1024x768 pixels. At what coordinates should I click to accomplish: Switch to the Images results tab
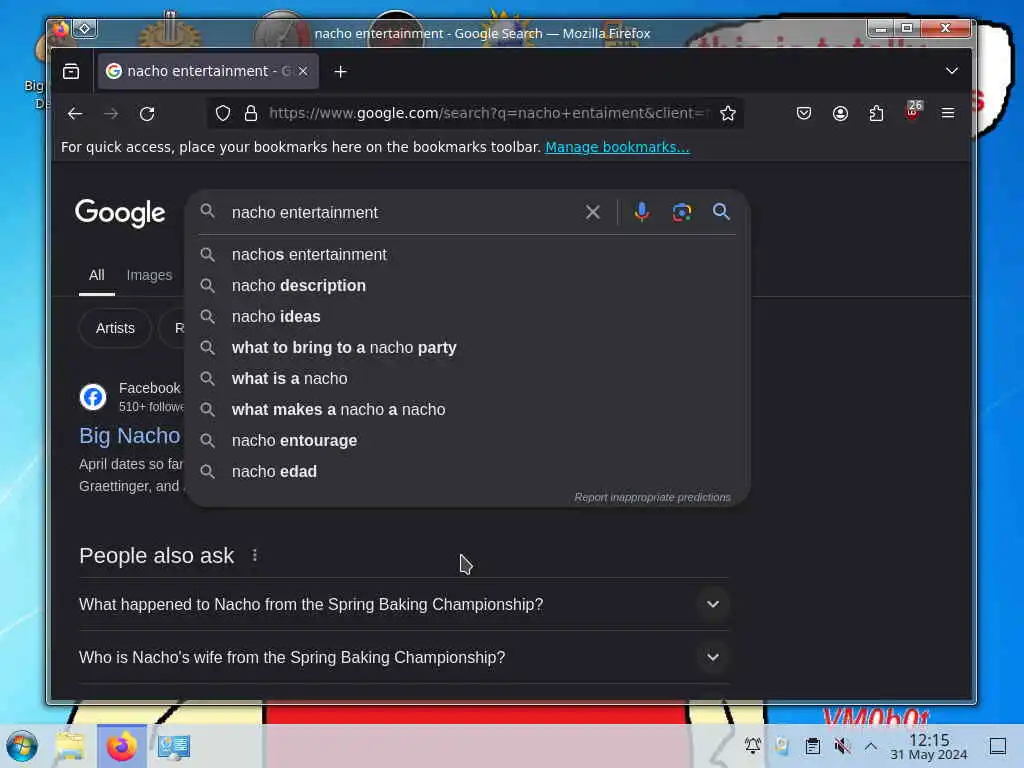click(x=149, y=275)
